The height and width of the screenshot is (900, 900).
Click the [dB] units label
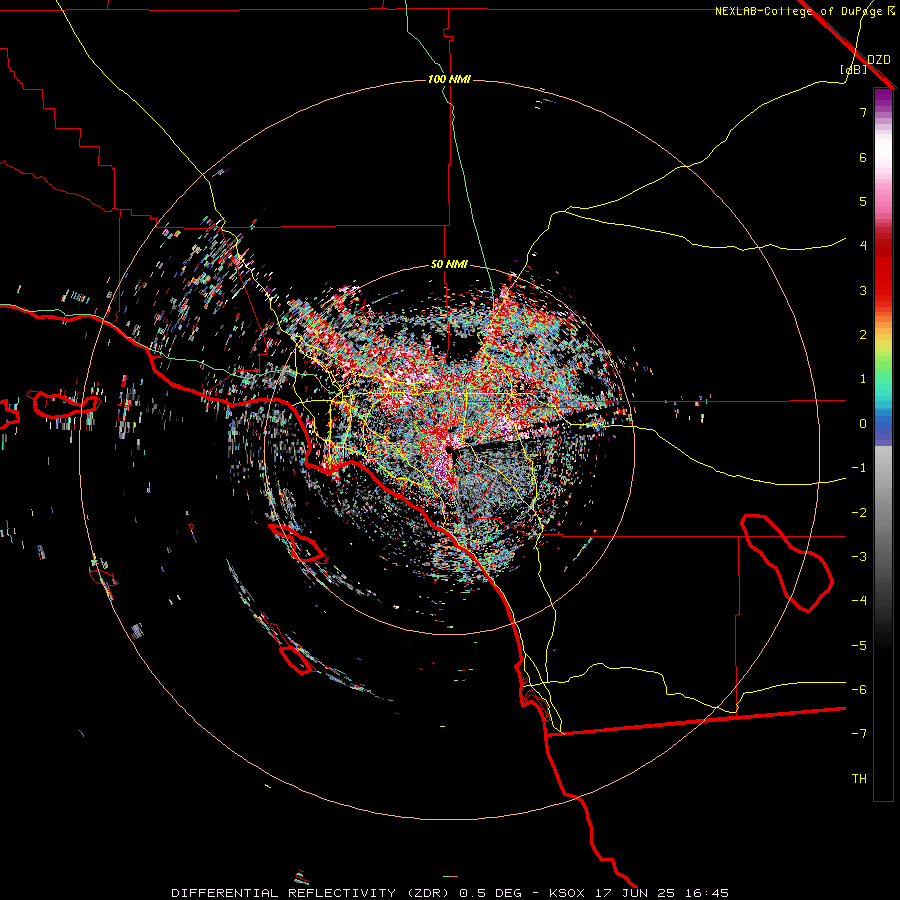854,69
